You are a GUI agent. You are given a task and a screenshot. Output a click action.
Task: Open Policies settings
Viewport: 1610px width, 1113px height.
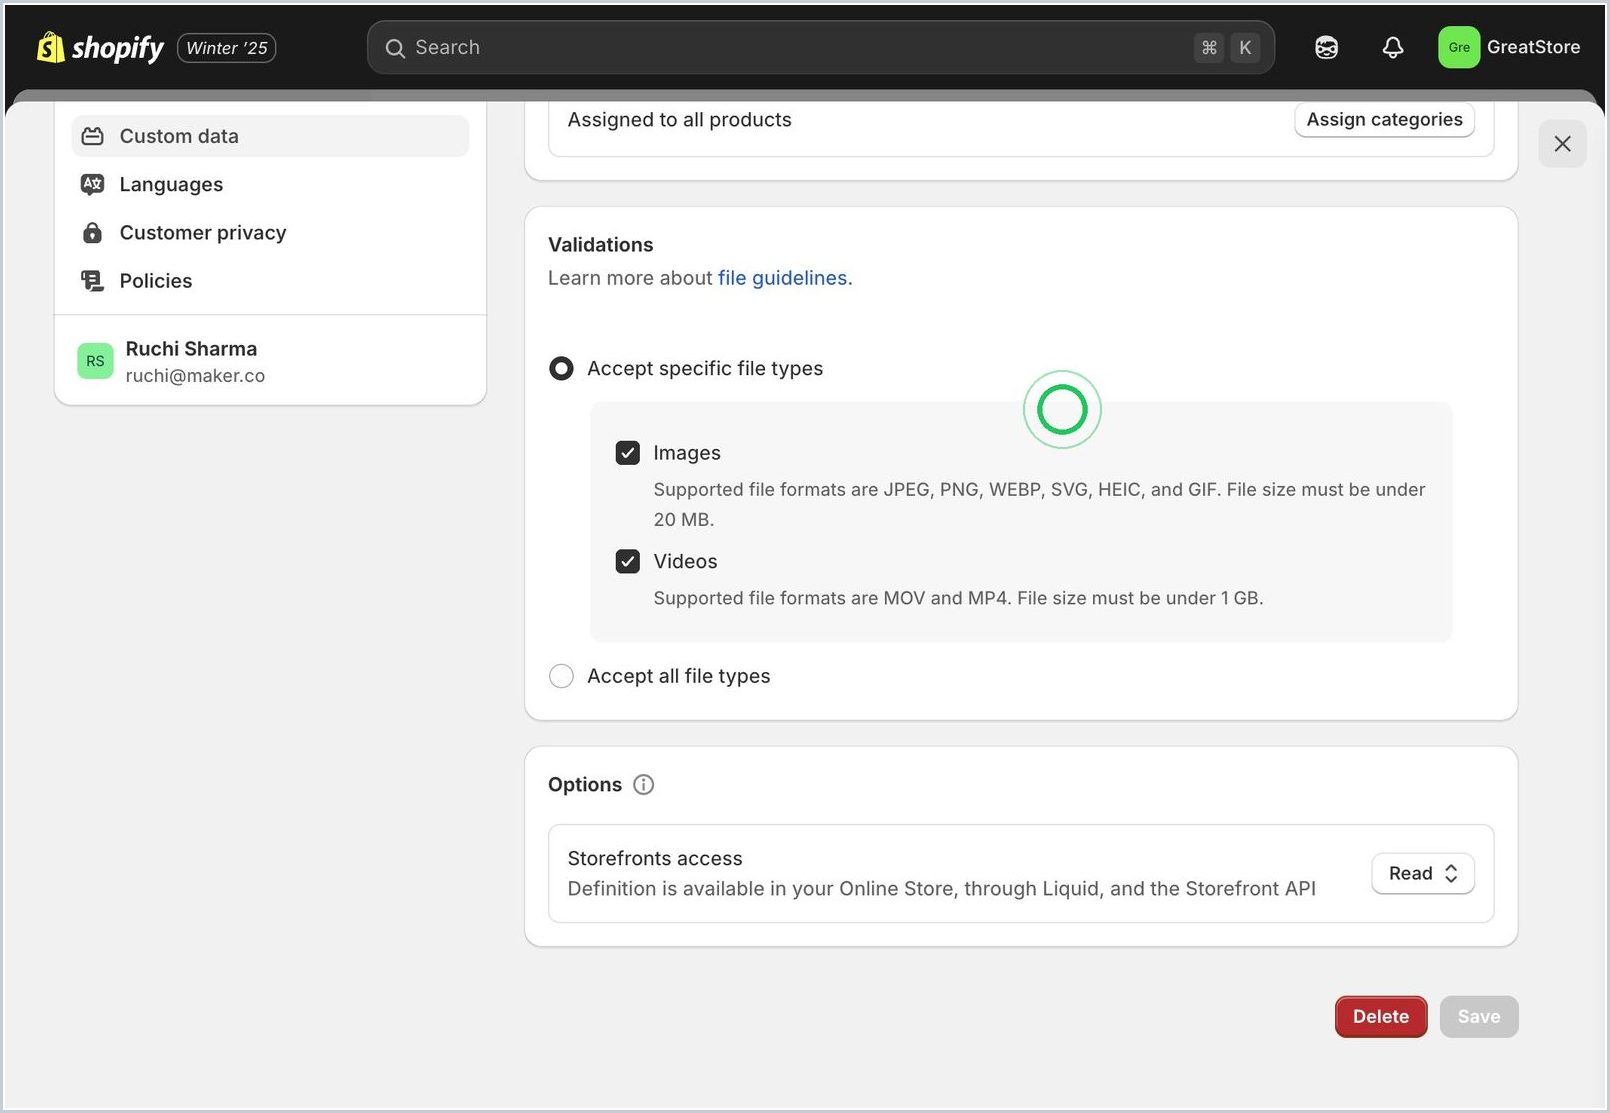[x=270, y=281]
